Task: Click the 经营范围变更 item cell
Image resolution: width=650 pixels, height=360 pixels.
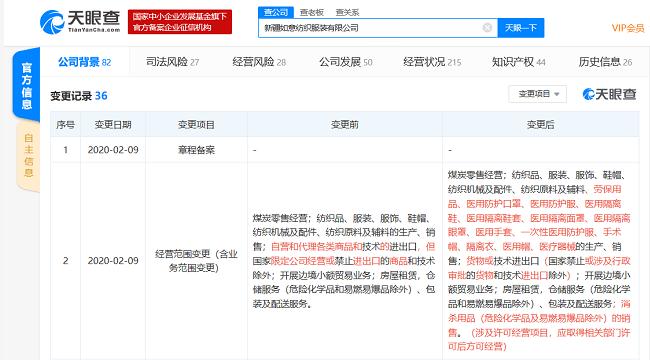Action: 196,260
